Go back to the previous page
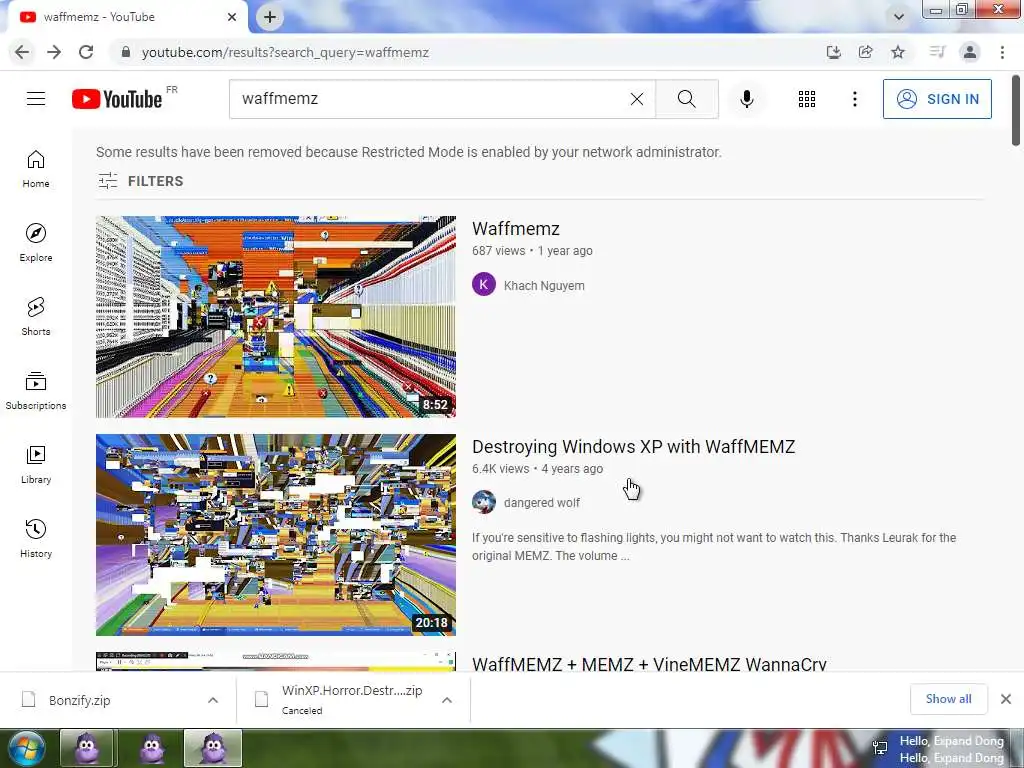Screen dimensions: 1024x768 [22, 52]
